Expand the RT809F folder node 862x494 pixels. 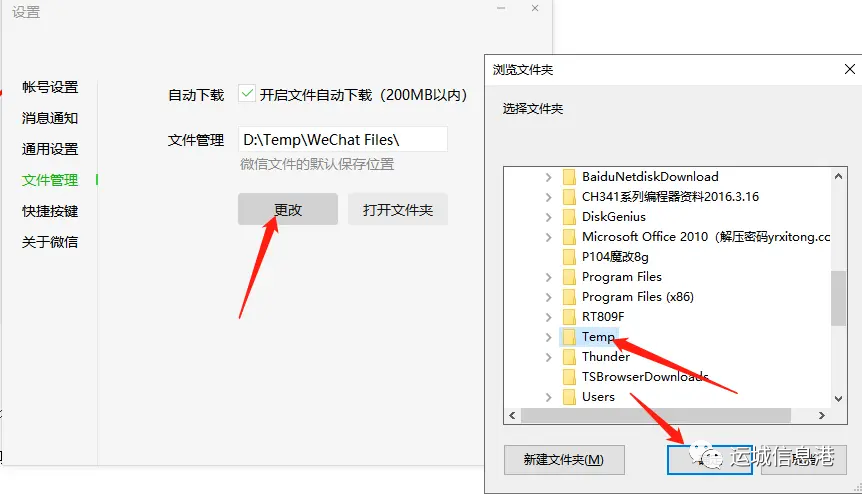548,317
